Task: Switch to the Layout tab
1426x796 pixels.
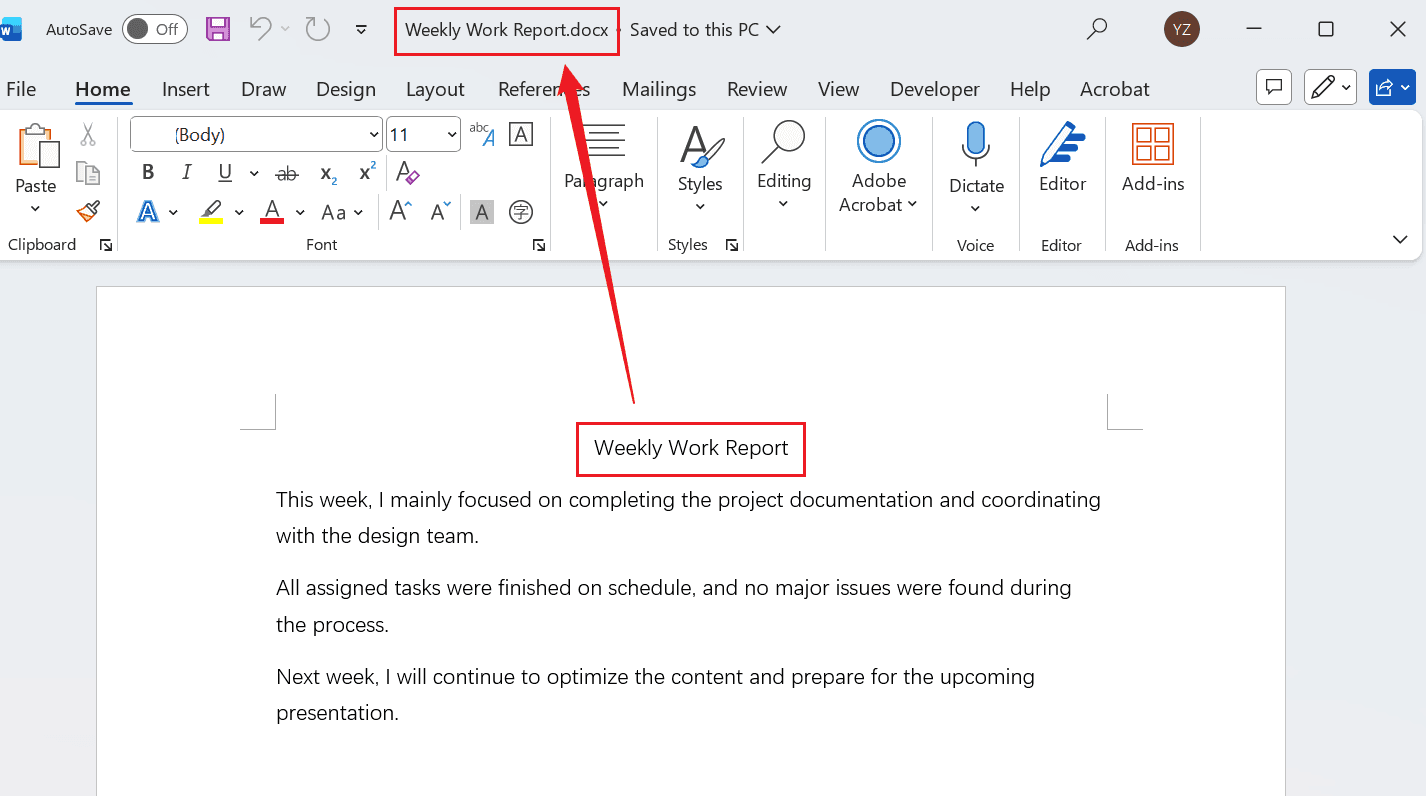Action: coord(435,89)
